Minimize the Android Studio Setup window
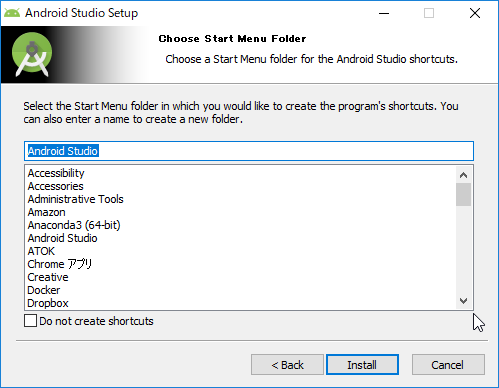The width and height of the screenshot is (499, 388). pyautogui.click(x=384, y=13)
